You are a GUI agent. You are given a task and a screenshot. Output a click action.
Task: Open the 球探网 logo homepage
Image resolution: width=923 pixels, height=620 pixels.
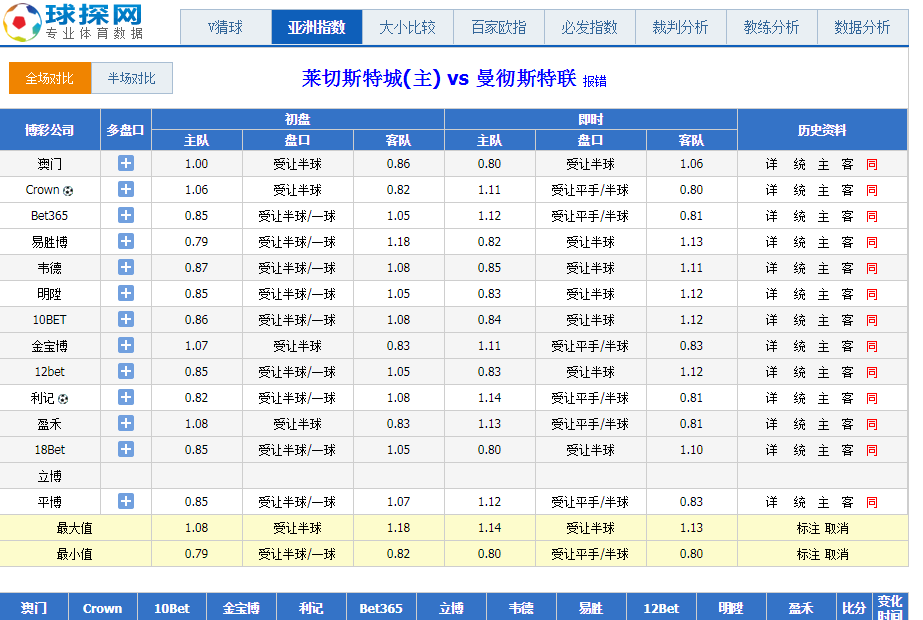[x=74, y=22]
